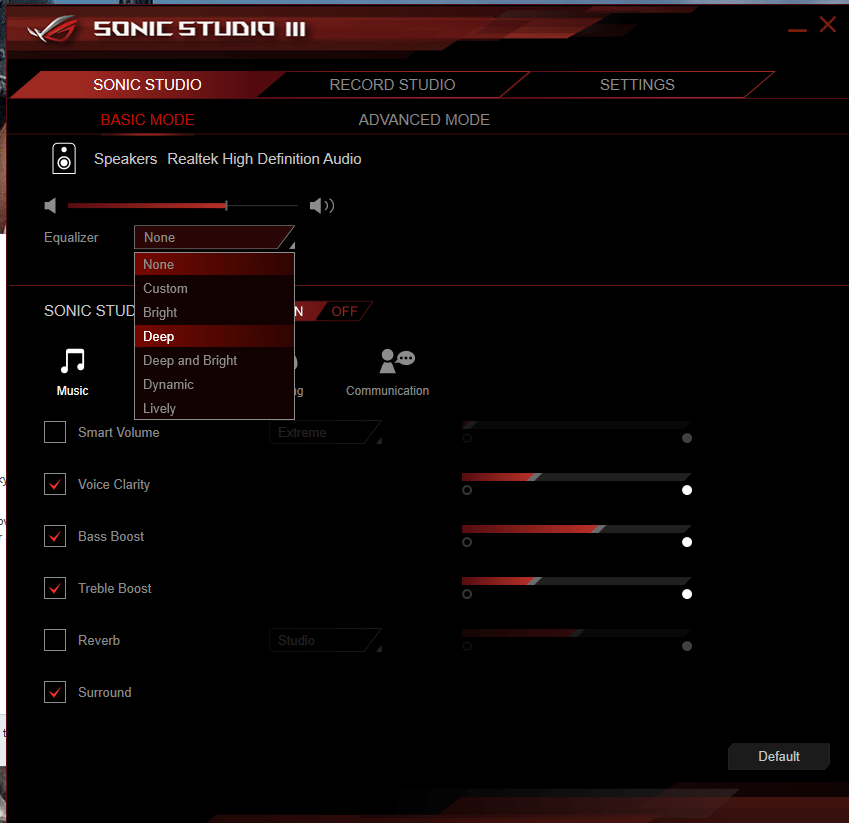This screenshot has height=823, width=849.
Task: Choose Deep and Bright equalizer preset
Action: (x=214, y=360)
